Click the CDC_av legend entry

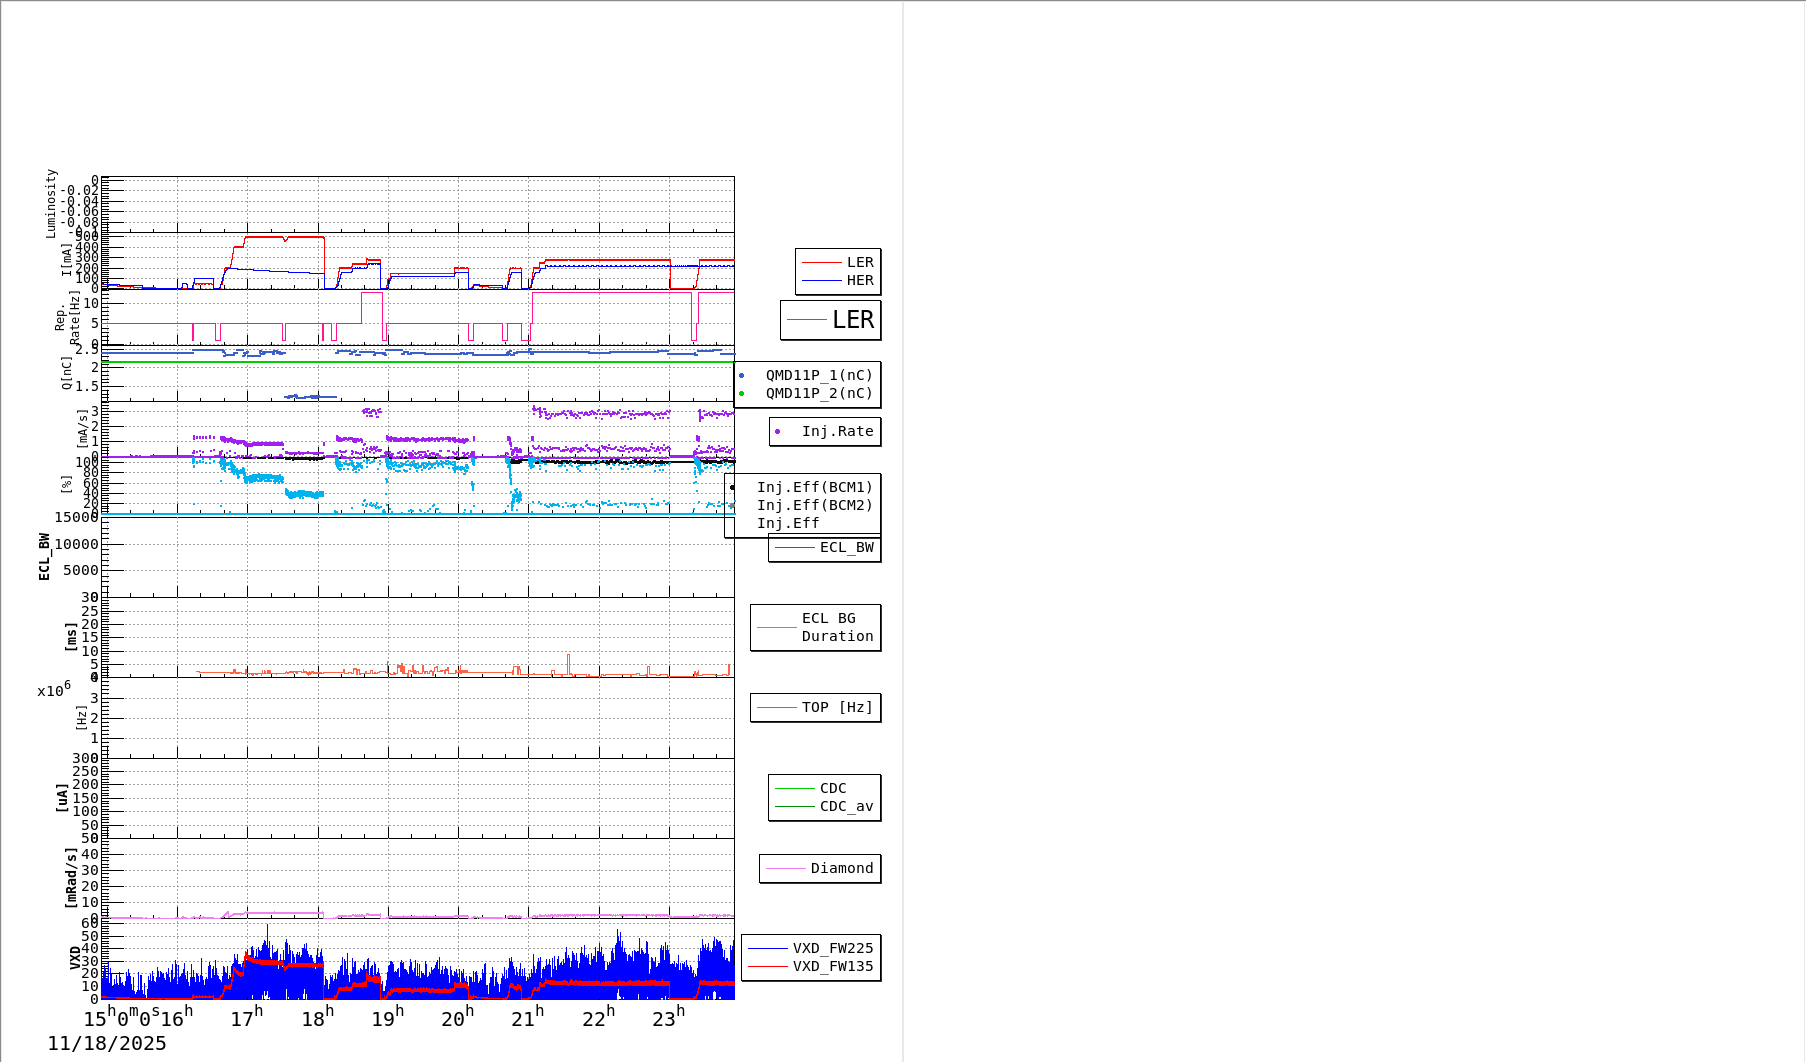point(845,807)
